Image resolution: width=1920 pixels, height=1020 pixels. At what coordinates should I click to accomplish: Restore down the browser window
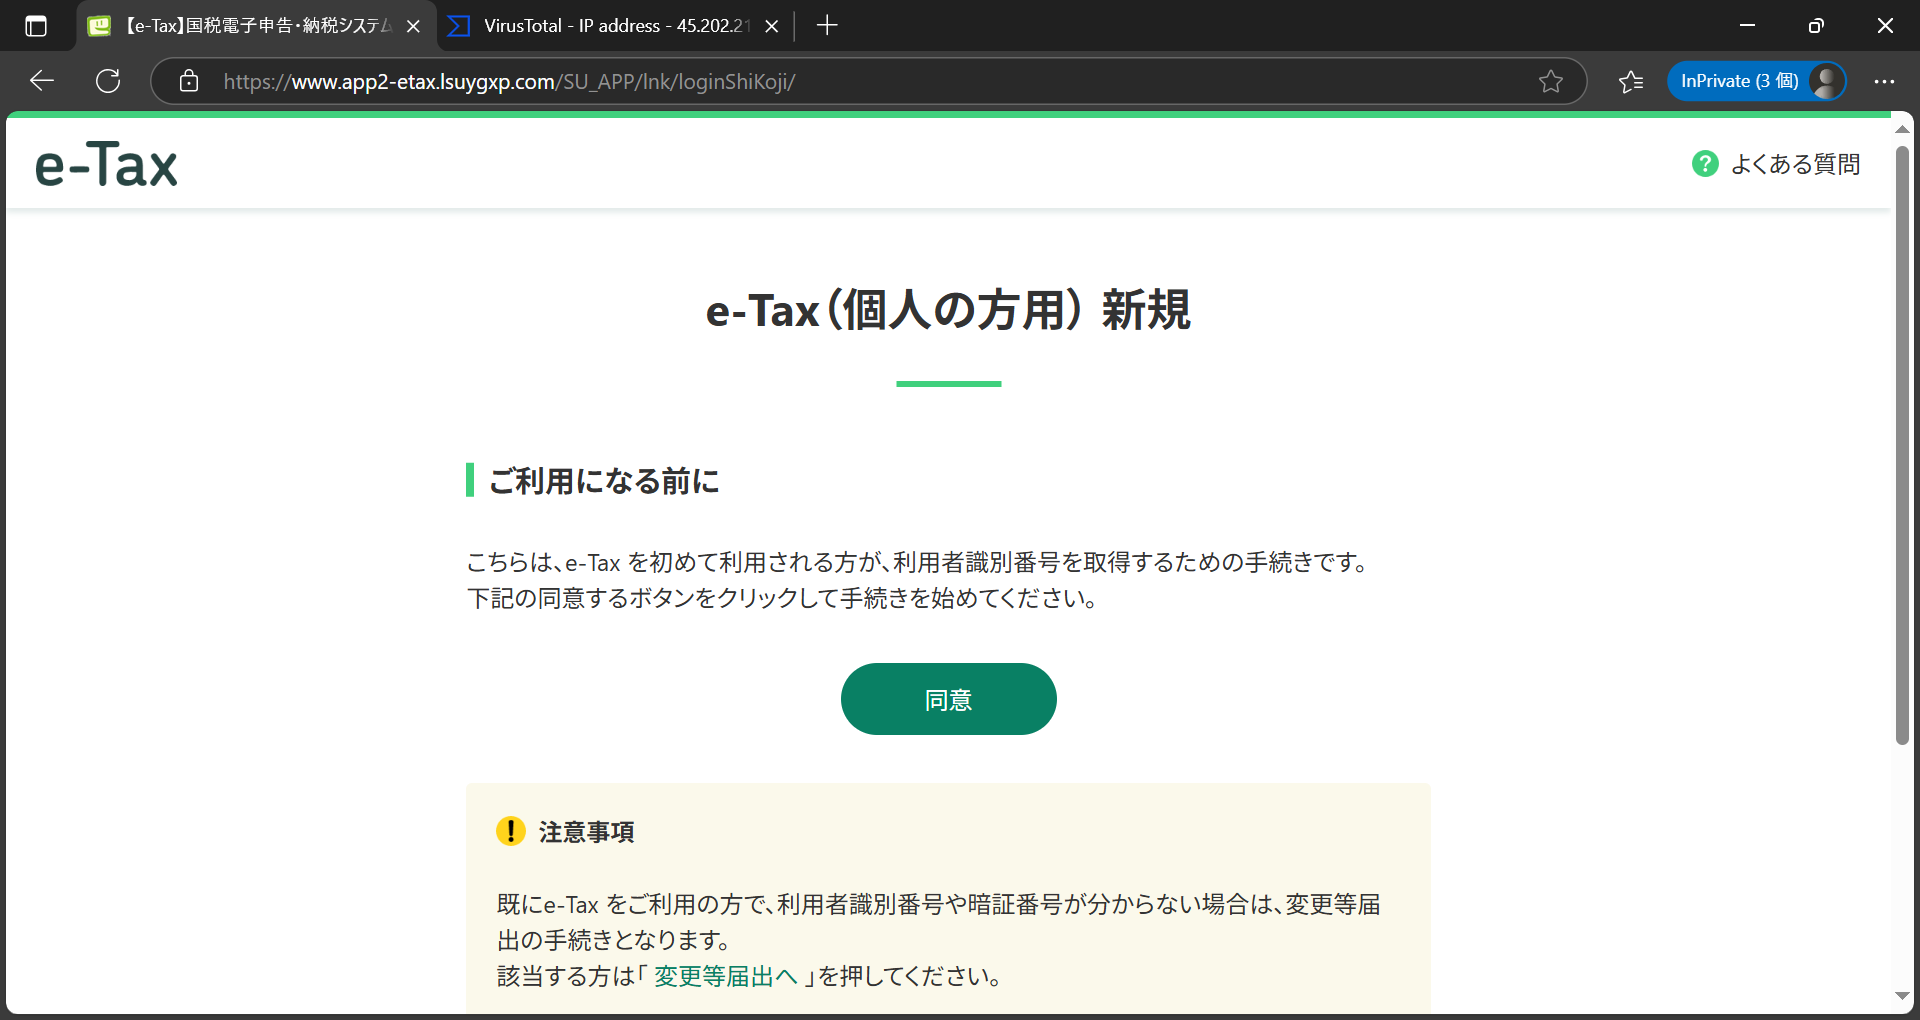[x=1816, y=26]
